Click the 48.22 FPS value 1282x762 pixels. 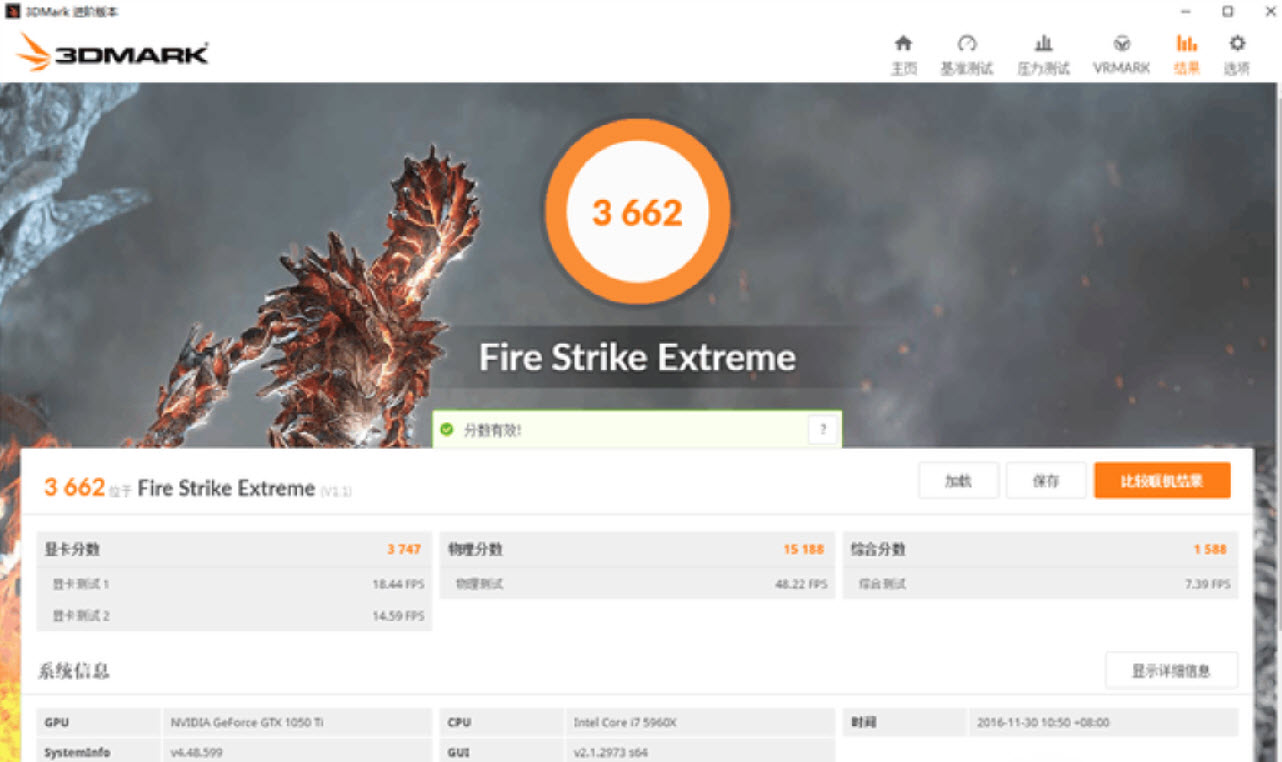[x=802, y=584]
